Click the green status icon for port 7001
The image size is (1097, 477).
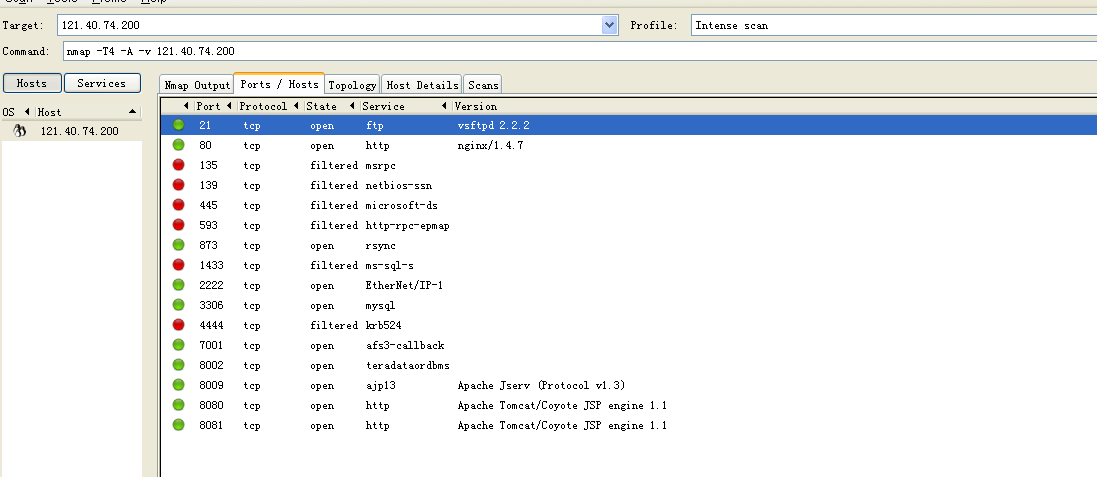tap(178, 345)
